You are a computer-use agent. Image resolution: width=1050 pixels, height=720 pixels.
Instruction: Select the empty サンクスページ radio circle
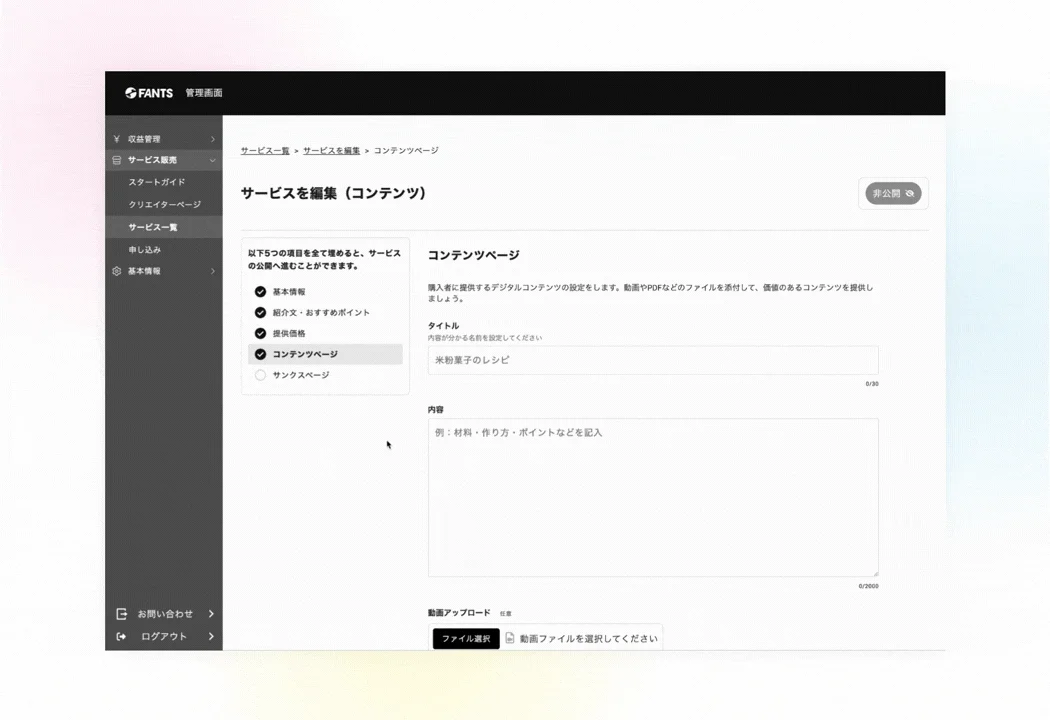(260, 375)
